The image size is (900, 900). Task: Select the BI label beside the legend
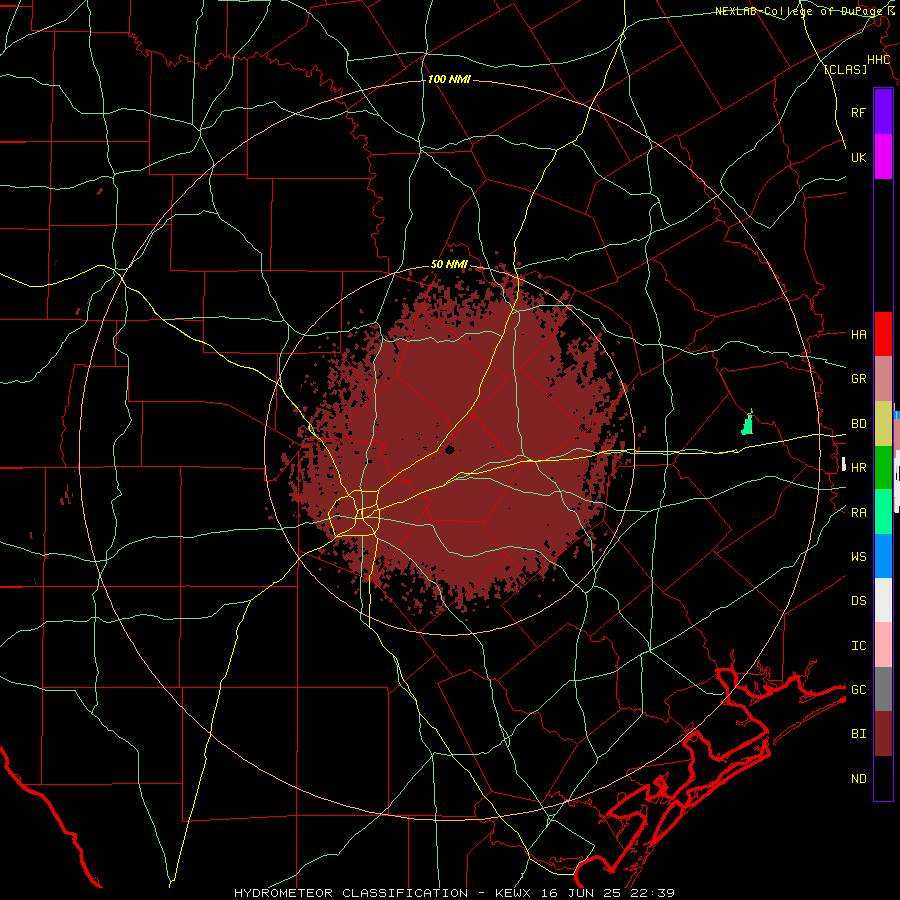click(x=858, y=734)
